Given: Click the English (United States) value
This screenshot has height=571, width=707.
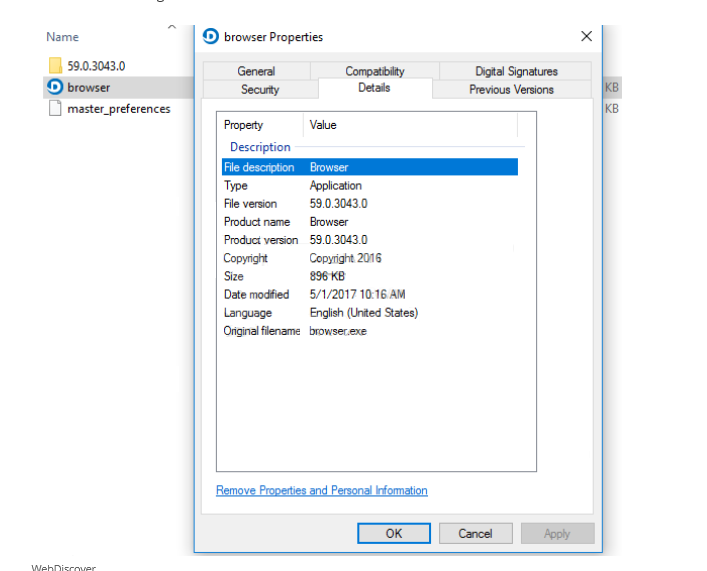Looking at the screenshot, I should [364, 313].
